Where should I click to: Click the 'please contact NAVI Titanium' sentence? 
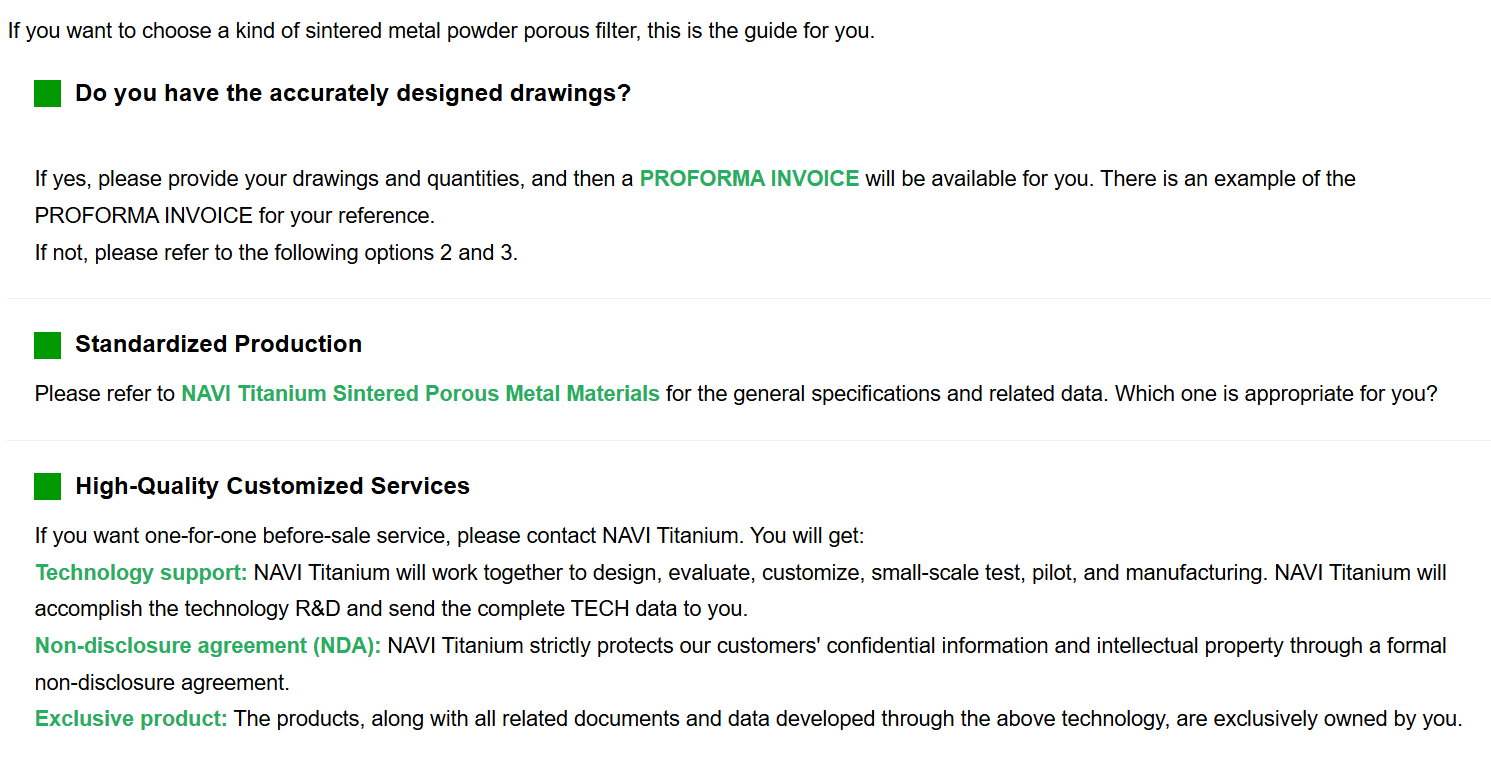(x=449, y=536)
